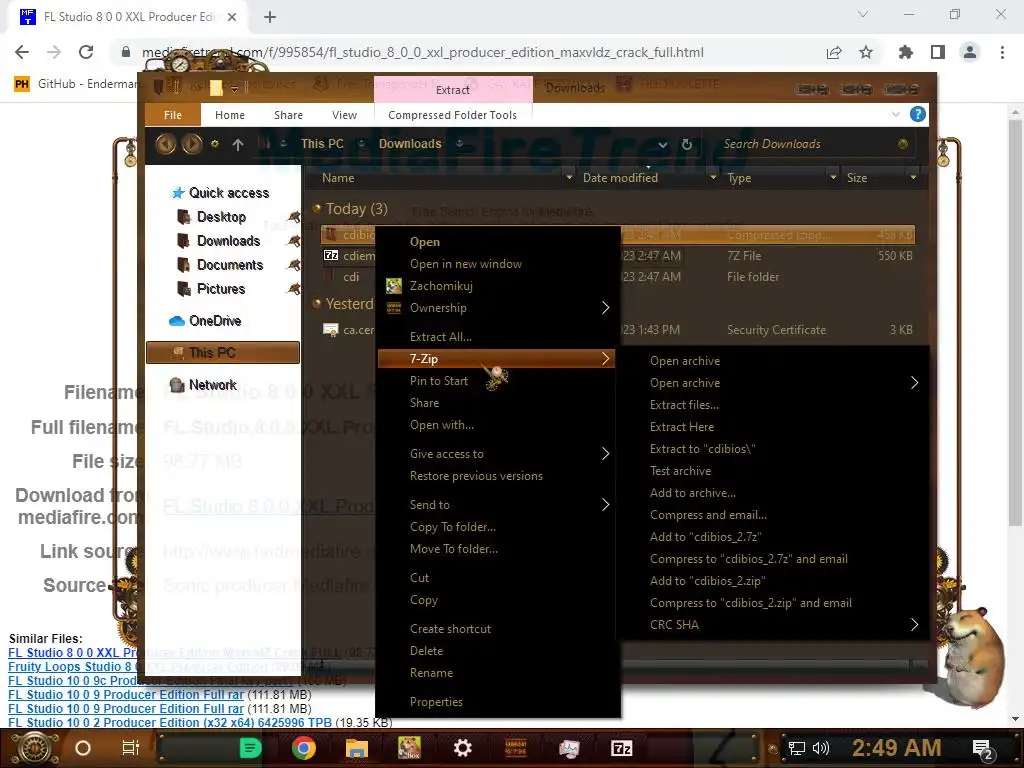Open the Chrome side panel icon
Screen dimensions: 1024x768
tap(938, 52)
